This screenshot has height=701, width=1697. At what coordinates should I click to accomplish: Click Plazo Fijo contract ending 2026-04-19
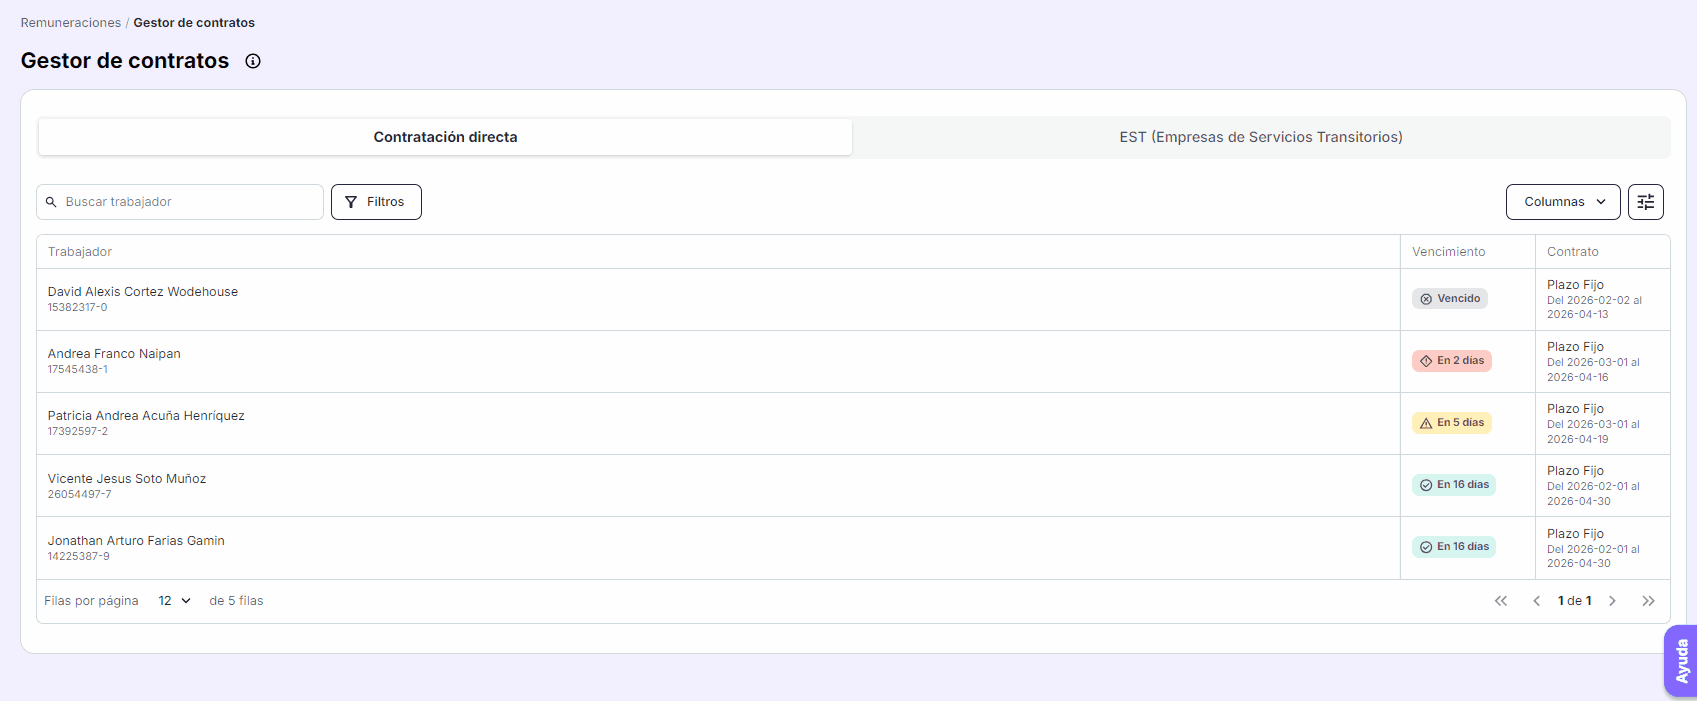(1603, 424)
